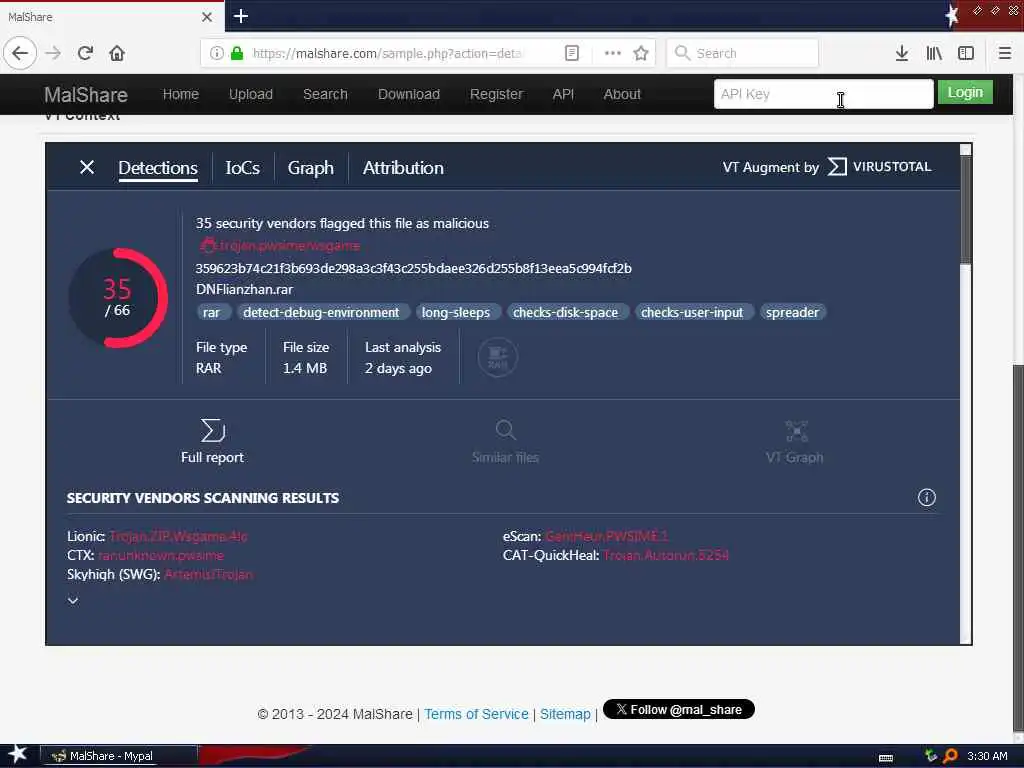The height and width of the screenshot is (768, 1024).
Task: Switch to the Attribution tab
Action: point(403,168)
